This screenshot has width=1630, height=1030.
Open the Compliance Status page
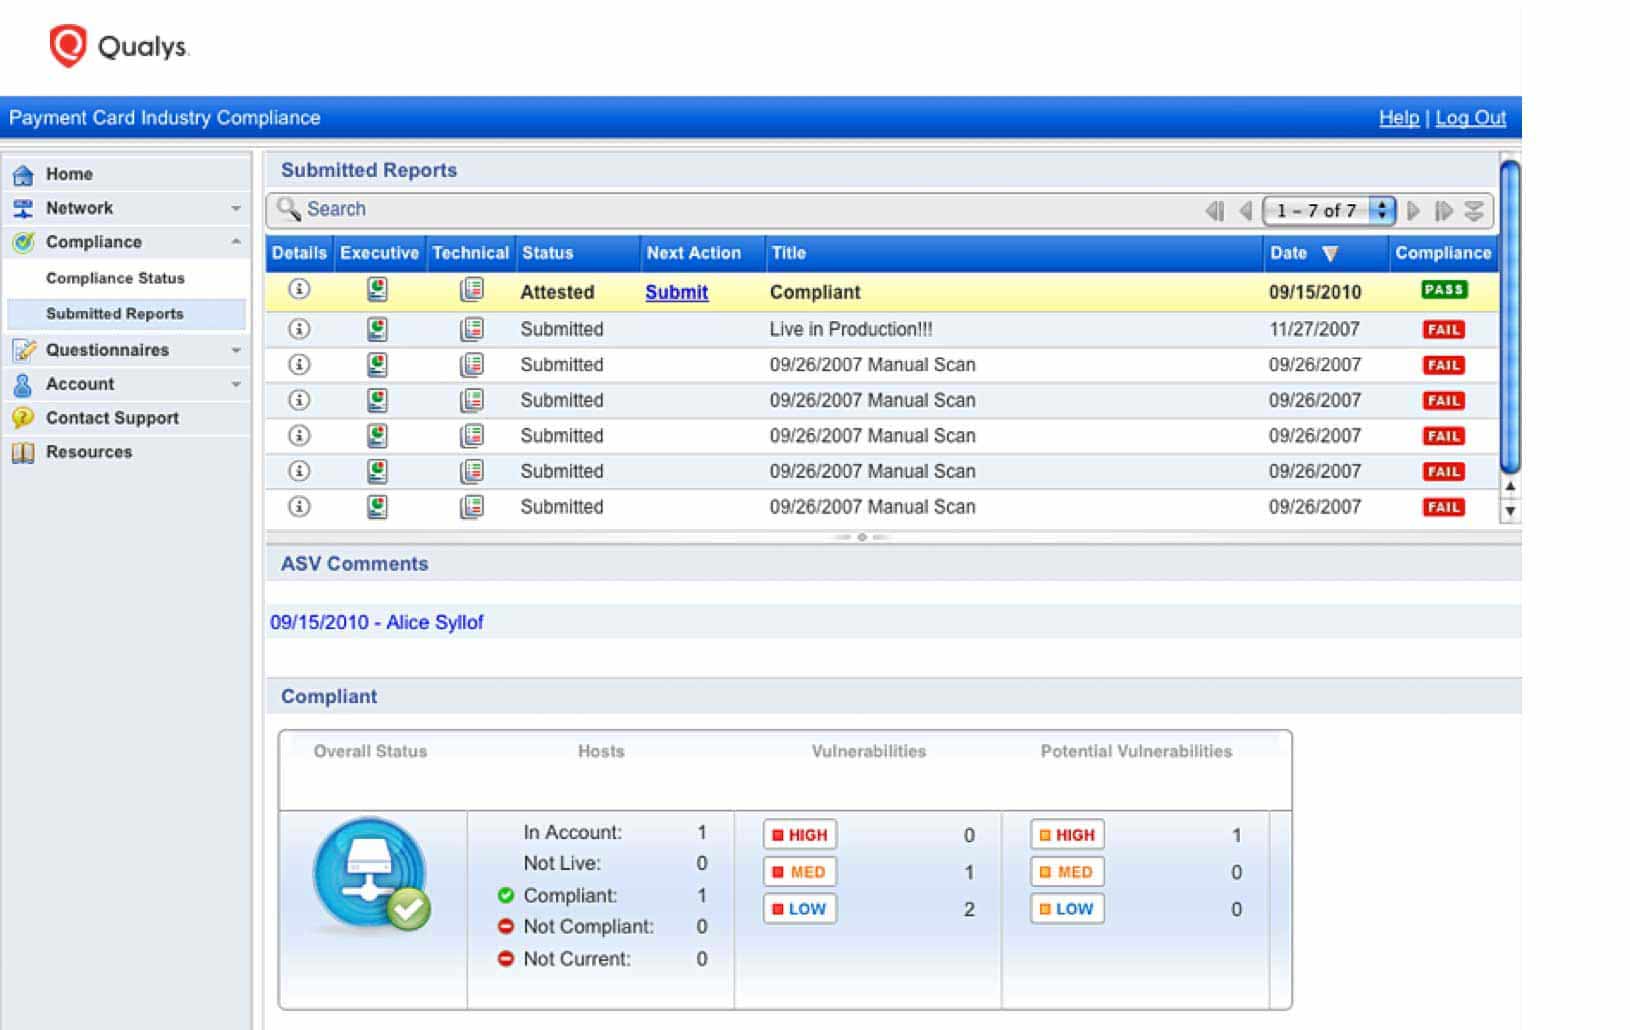click(113, 278)
